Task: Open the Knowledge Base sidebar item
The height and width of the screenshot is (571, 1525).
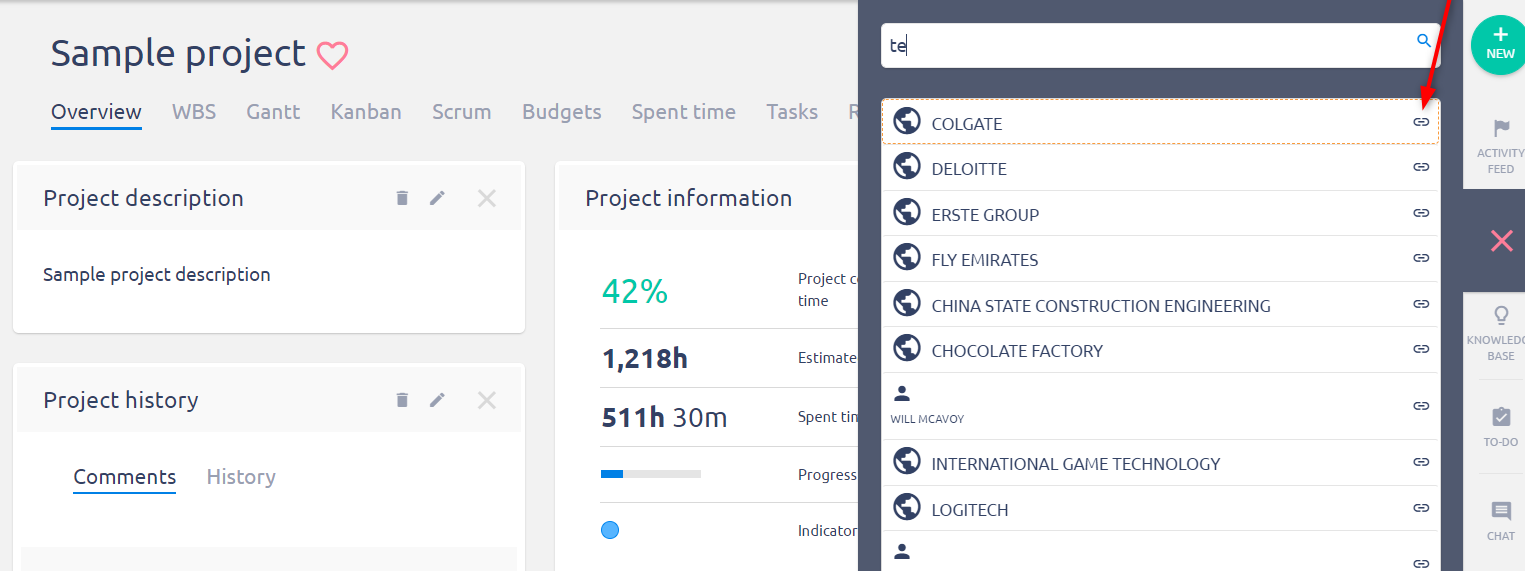Action: 1500,333
